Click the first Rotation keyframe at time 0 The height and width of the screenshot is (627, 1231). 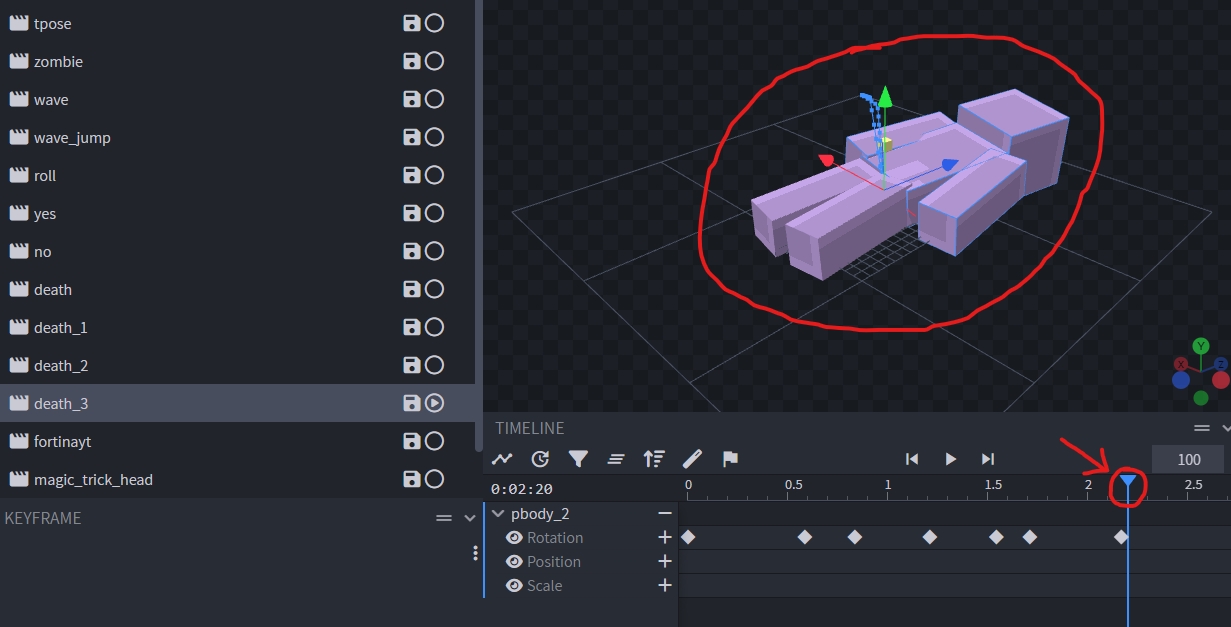688,537
